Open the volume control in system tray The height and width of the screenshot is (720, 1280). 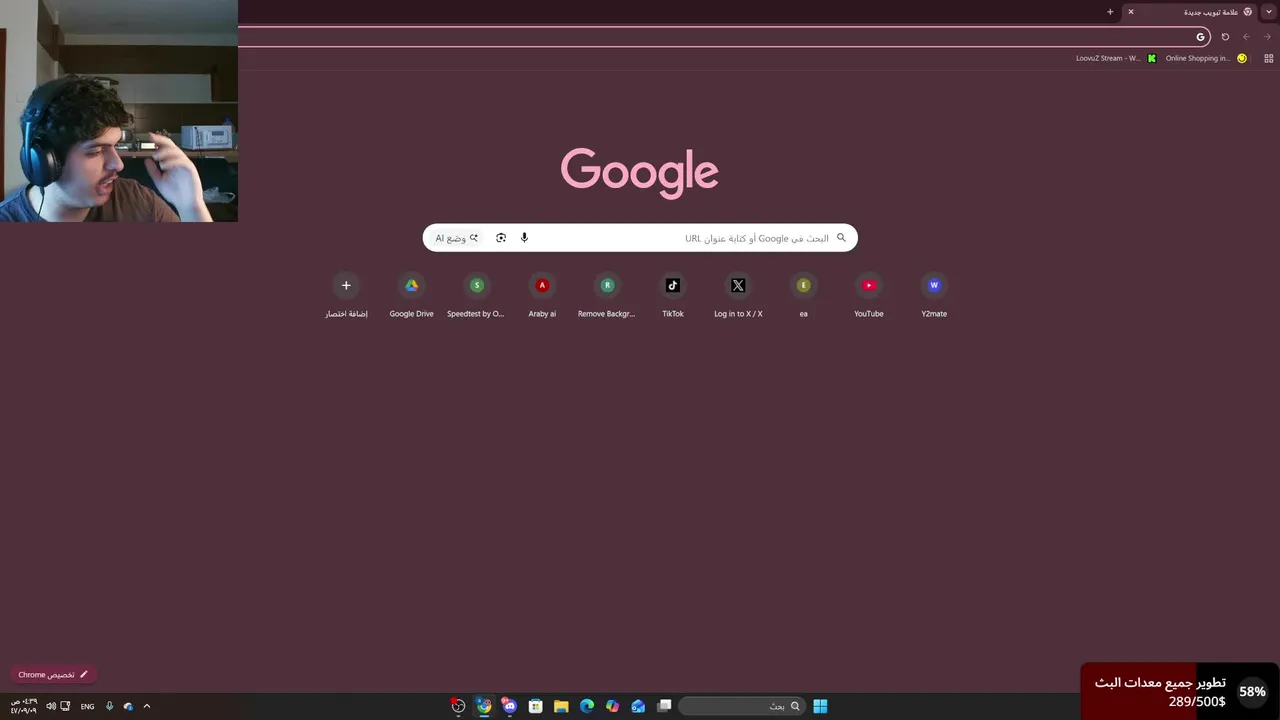click(51, 706)
